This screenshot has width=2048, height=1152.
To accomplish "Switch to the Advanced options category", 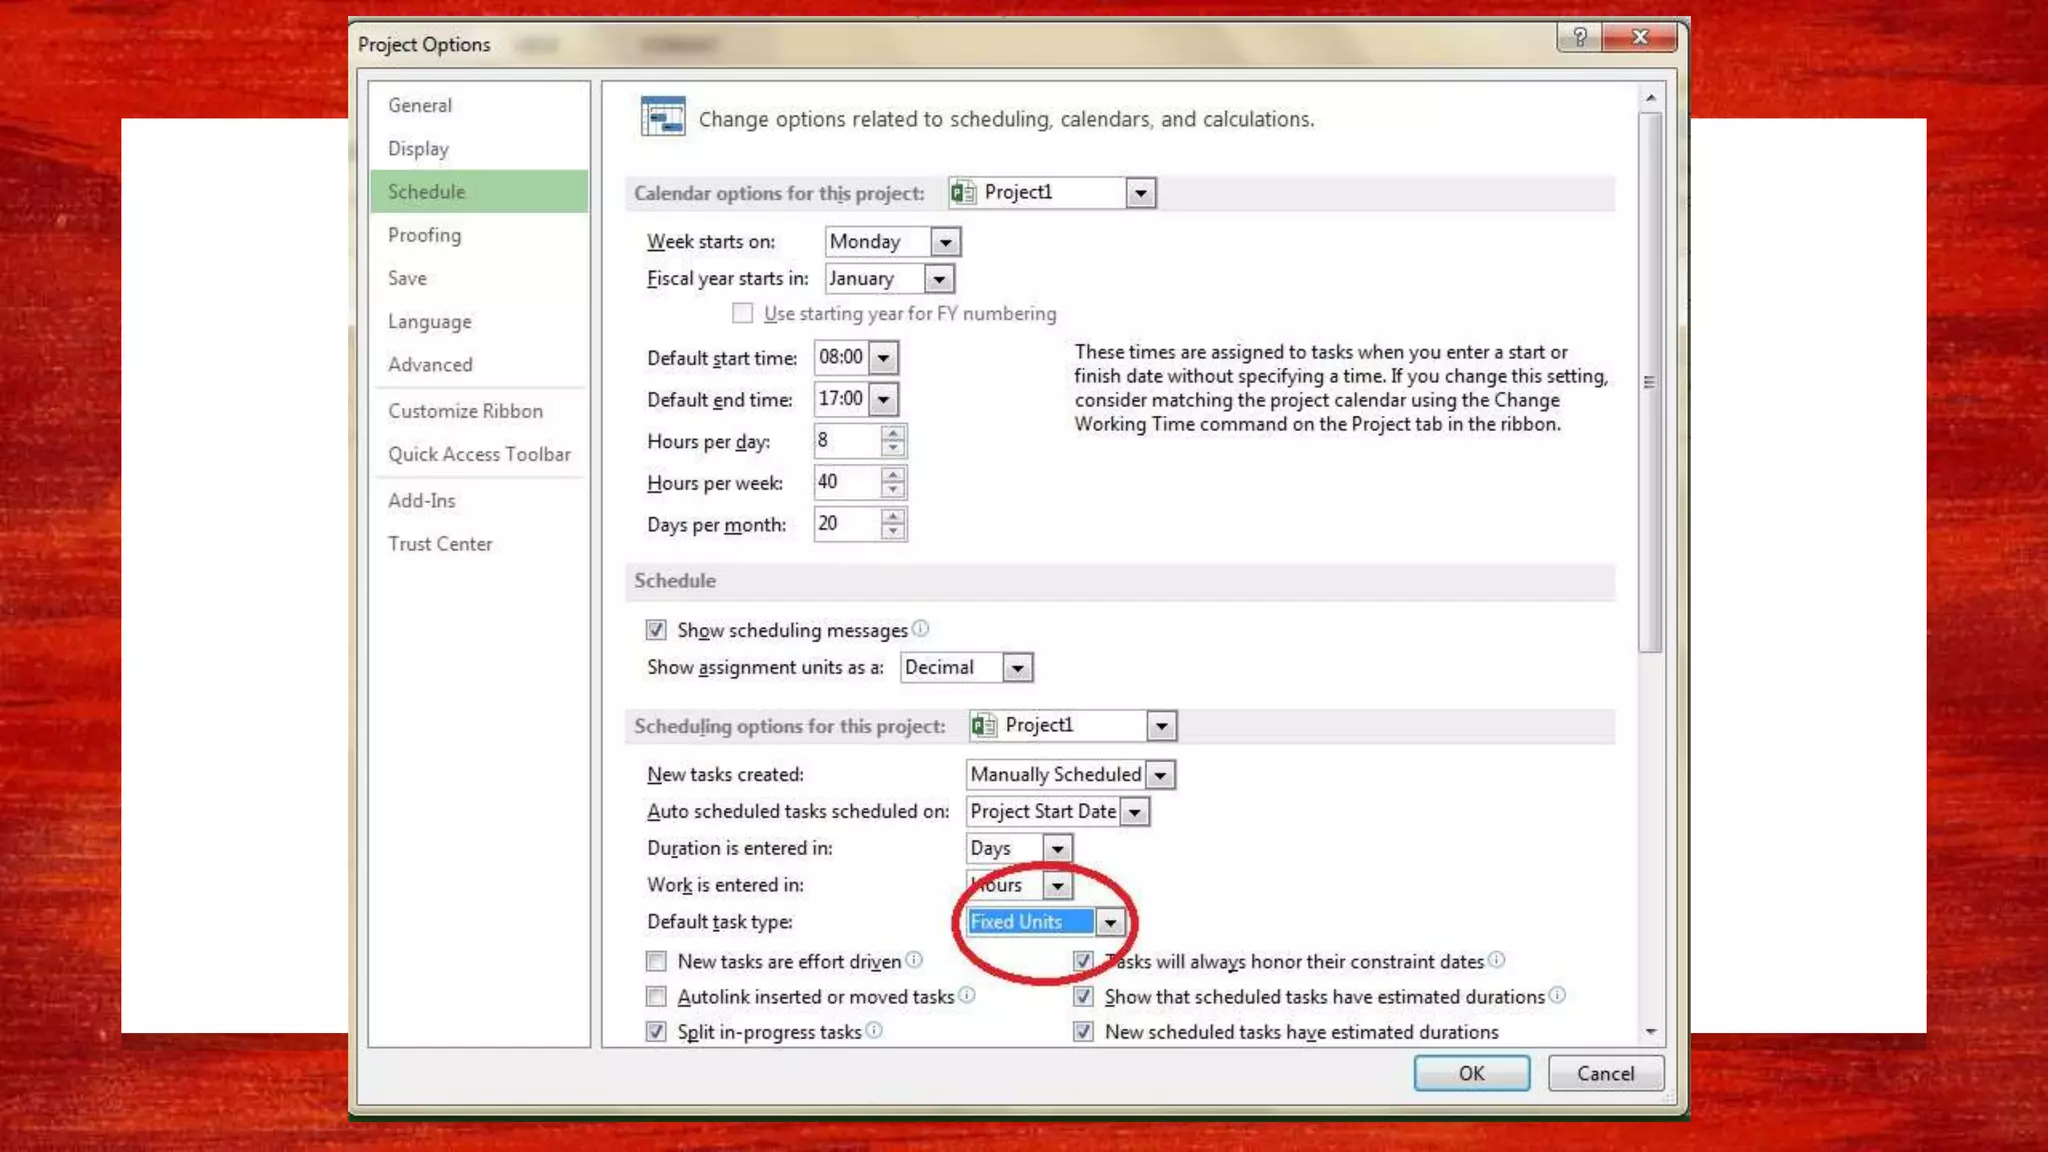I will [x=430, y=365].
